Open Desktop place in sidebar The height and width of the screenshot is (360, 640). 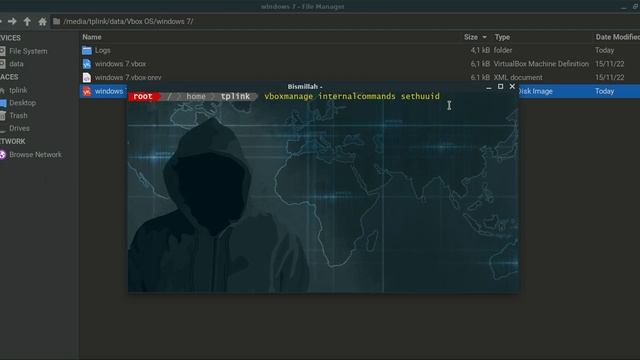coord(22,103)
